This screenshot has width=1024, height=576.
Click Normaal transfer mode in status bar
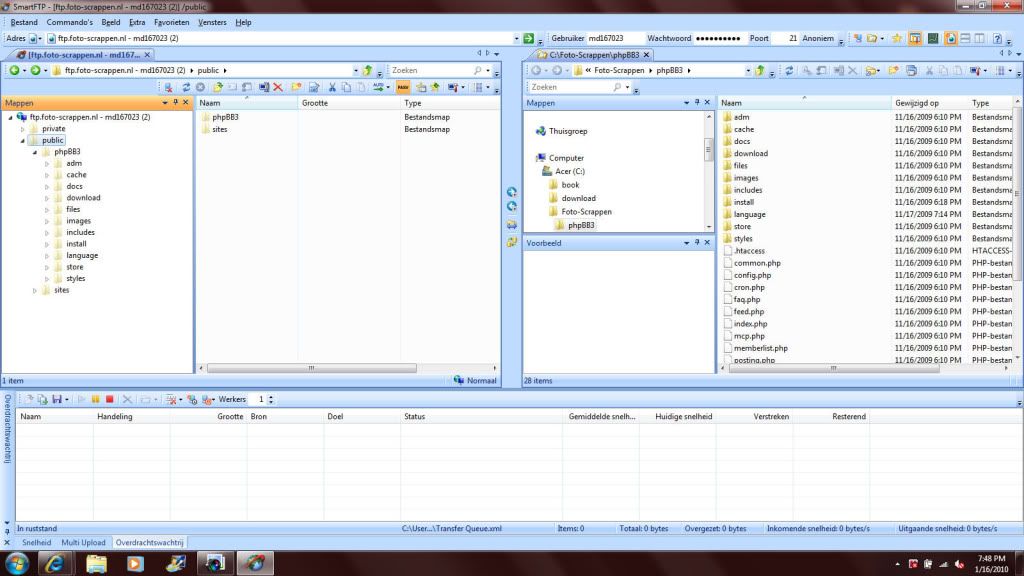(475, 381)
